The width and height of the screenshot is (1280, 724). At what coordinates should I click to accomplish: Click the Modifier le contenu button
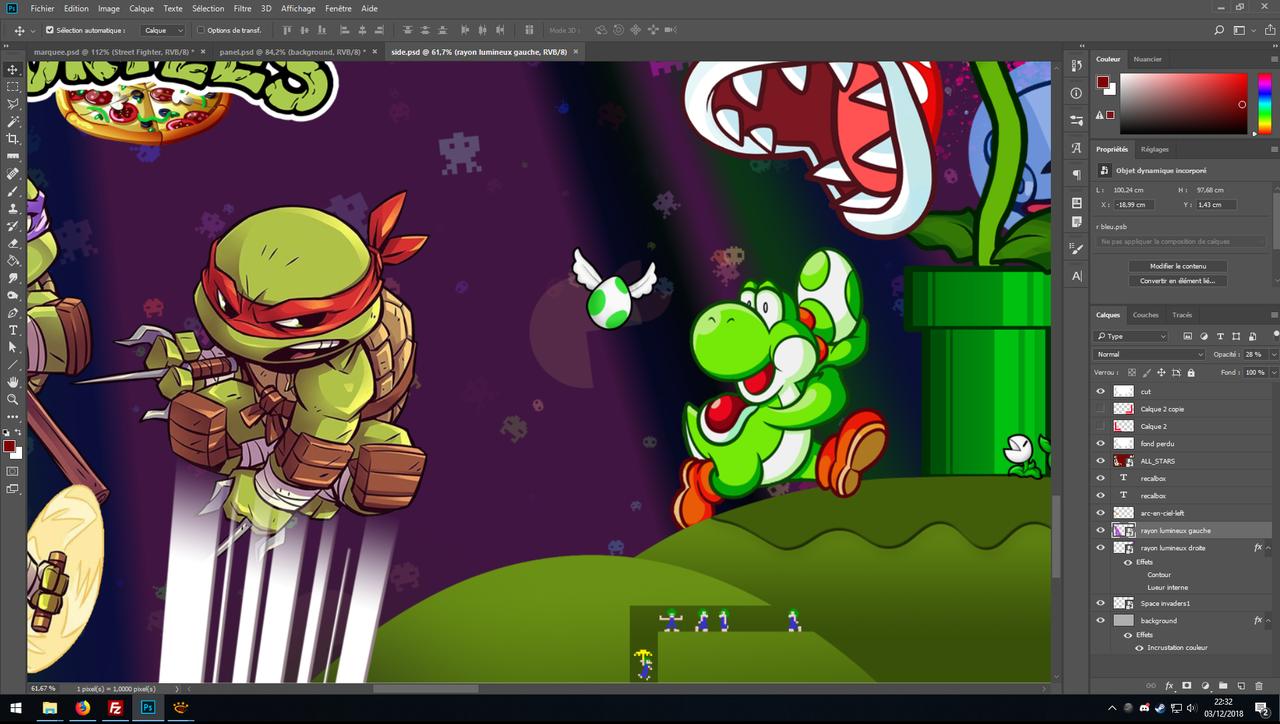[1180, 266]
